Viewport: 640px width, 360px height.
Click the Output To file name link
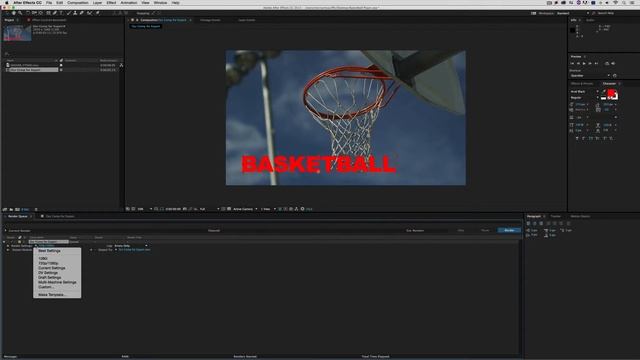pos(134,249)
